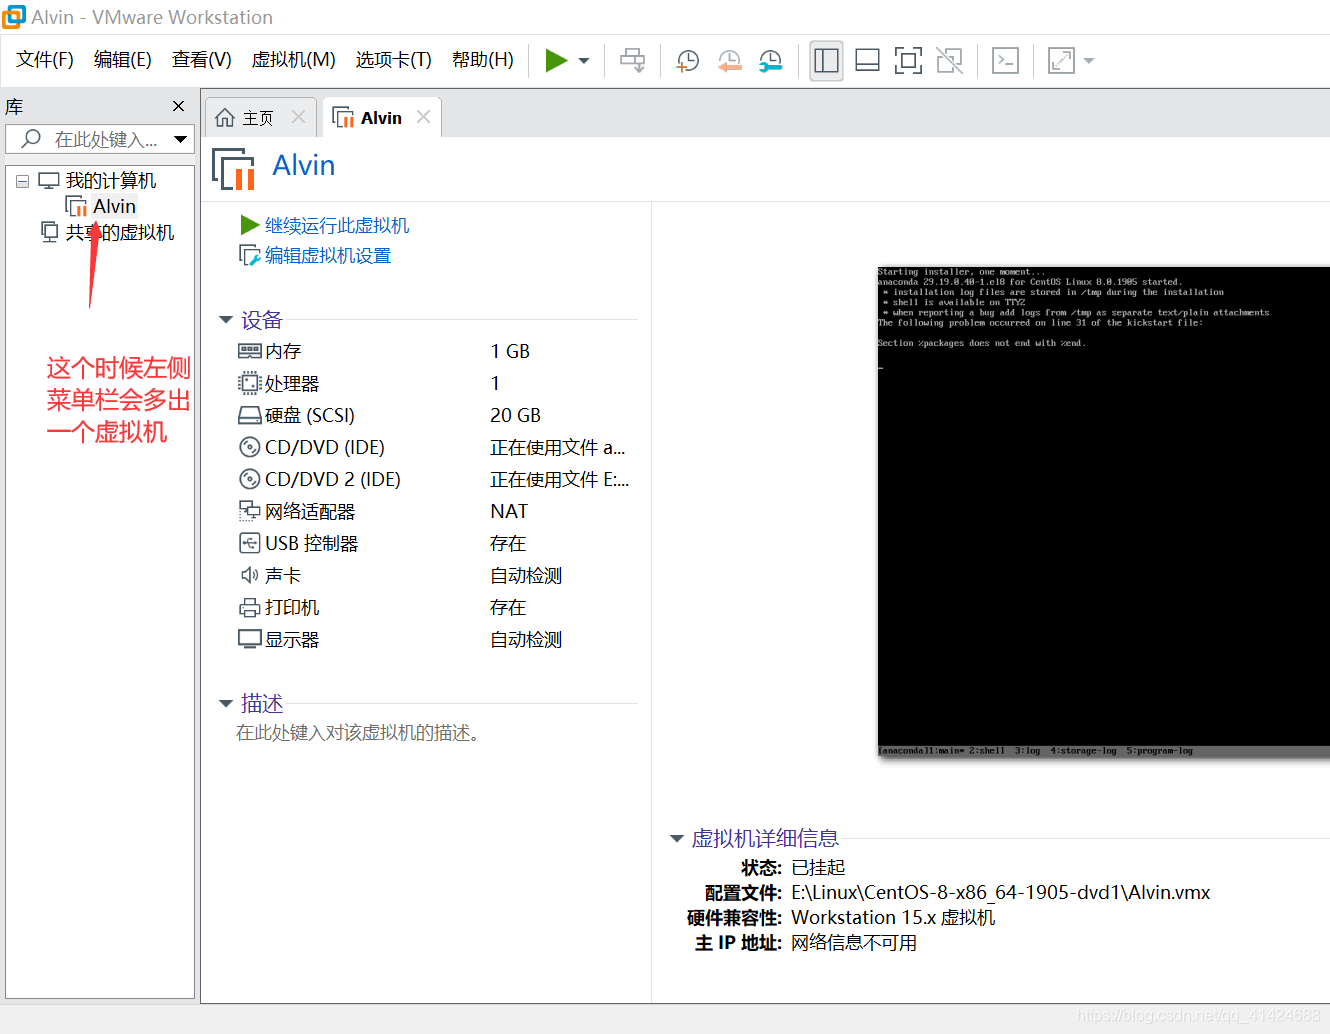Click the NAT network value

(x=509, y=511)
